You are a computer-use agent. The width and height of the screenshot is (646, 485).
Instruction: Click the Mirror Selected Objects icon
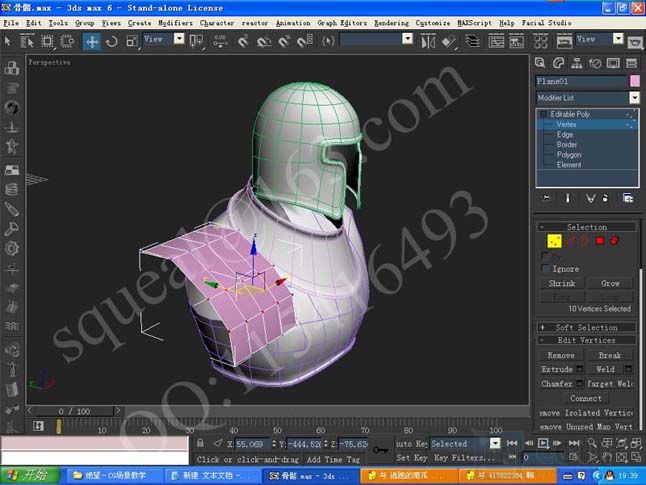[428, 41]
